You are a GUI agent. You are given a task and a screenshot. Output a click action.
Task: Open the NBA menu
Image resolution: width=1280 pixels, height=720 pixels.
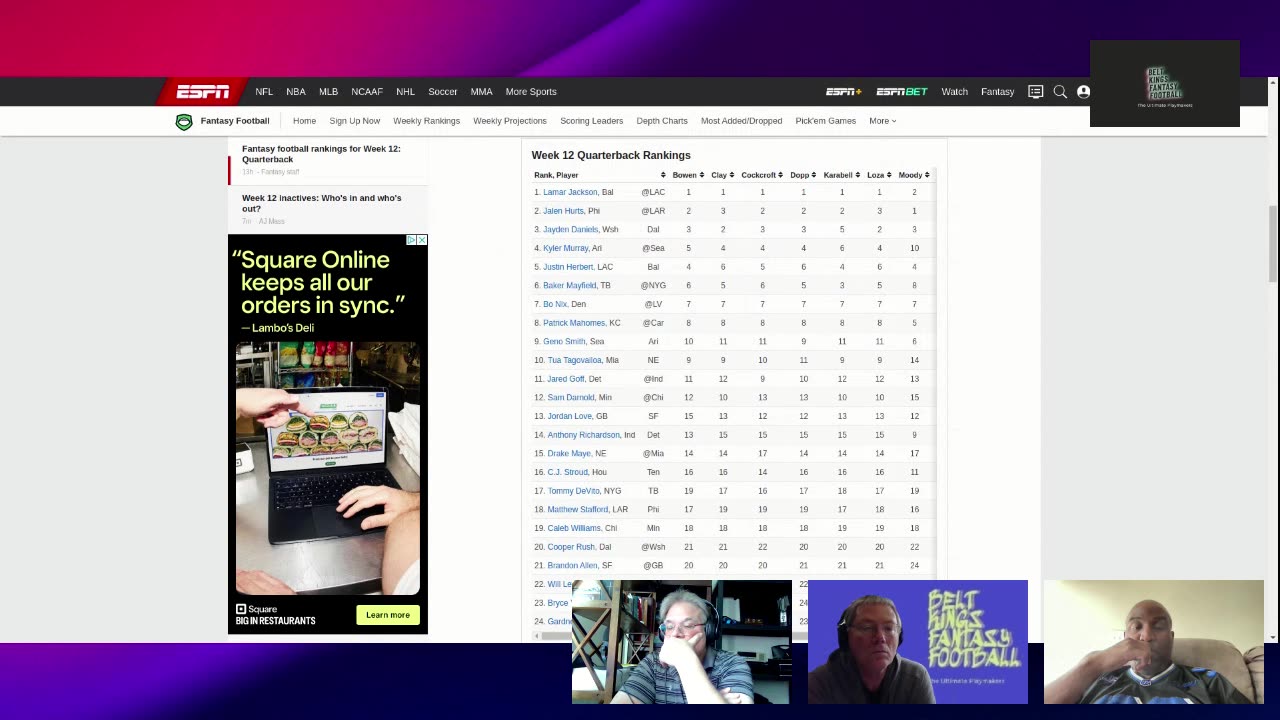296,92
